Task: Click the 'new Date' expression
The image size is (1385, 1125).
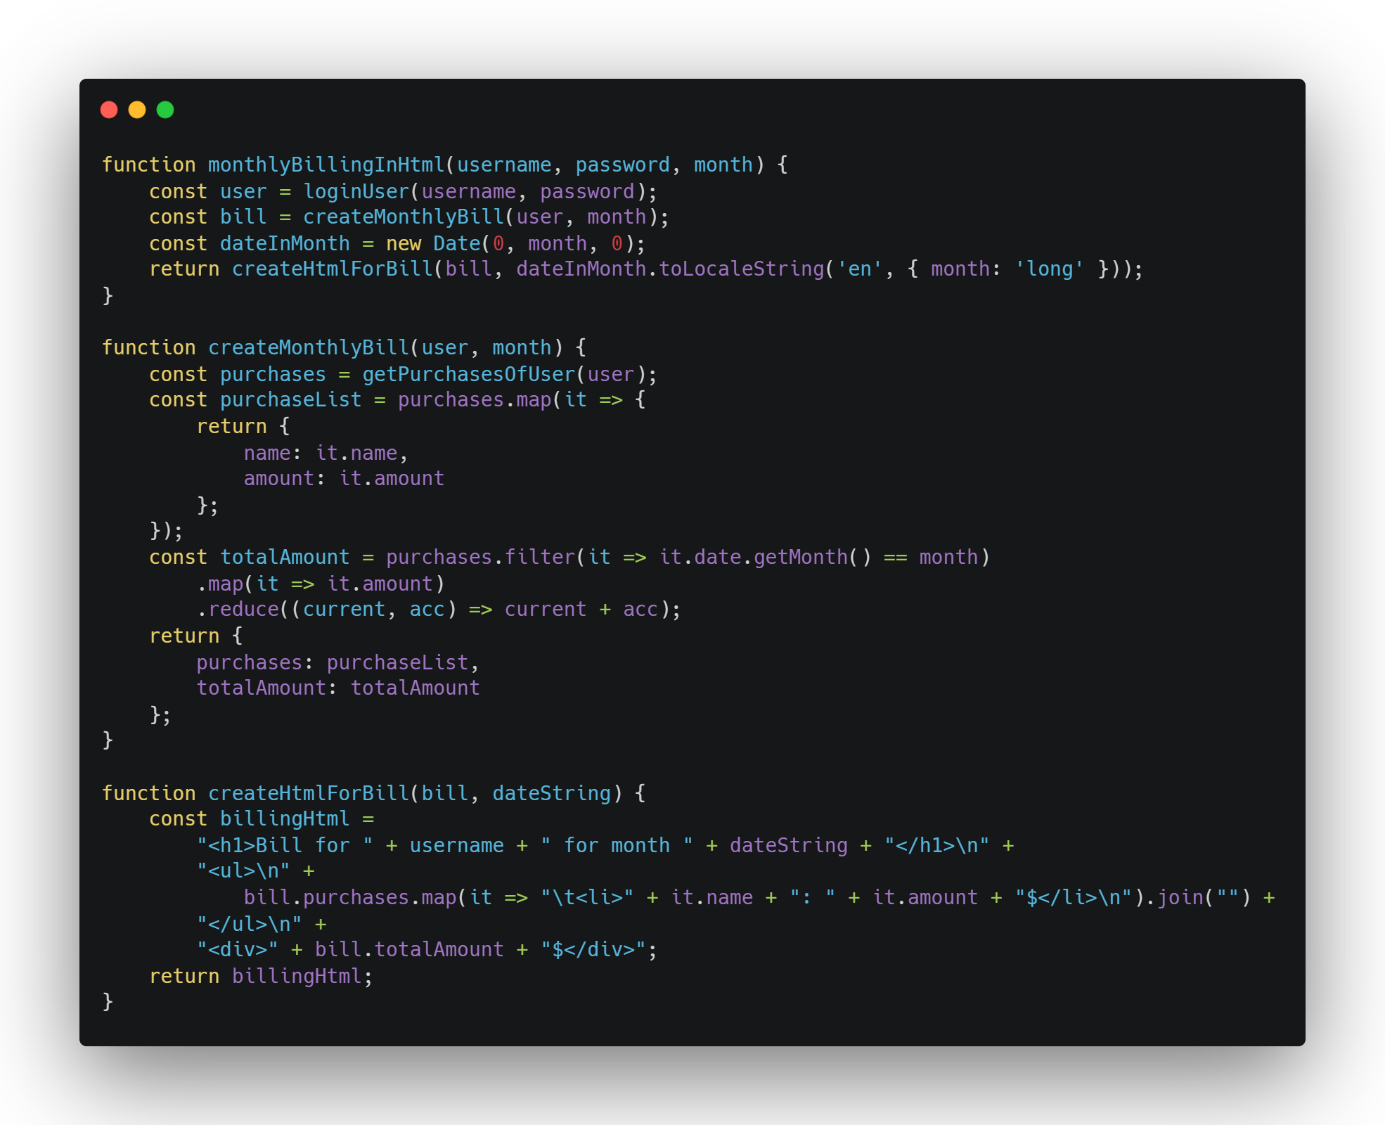Action: tap(433, 243)
